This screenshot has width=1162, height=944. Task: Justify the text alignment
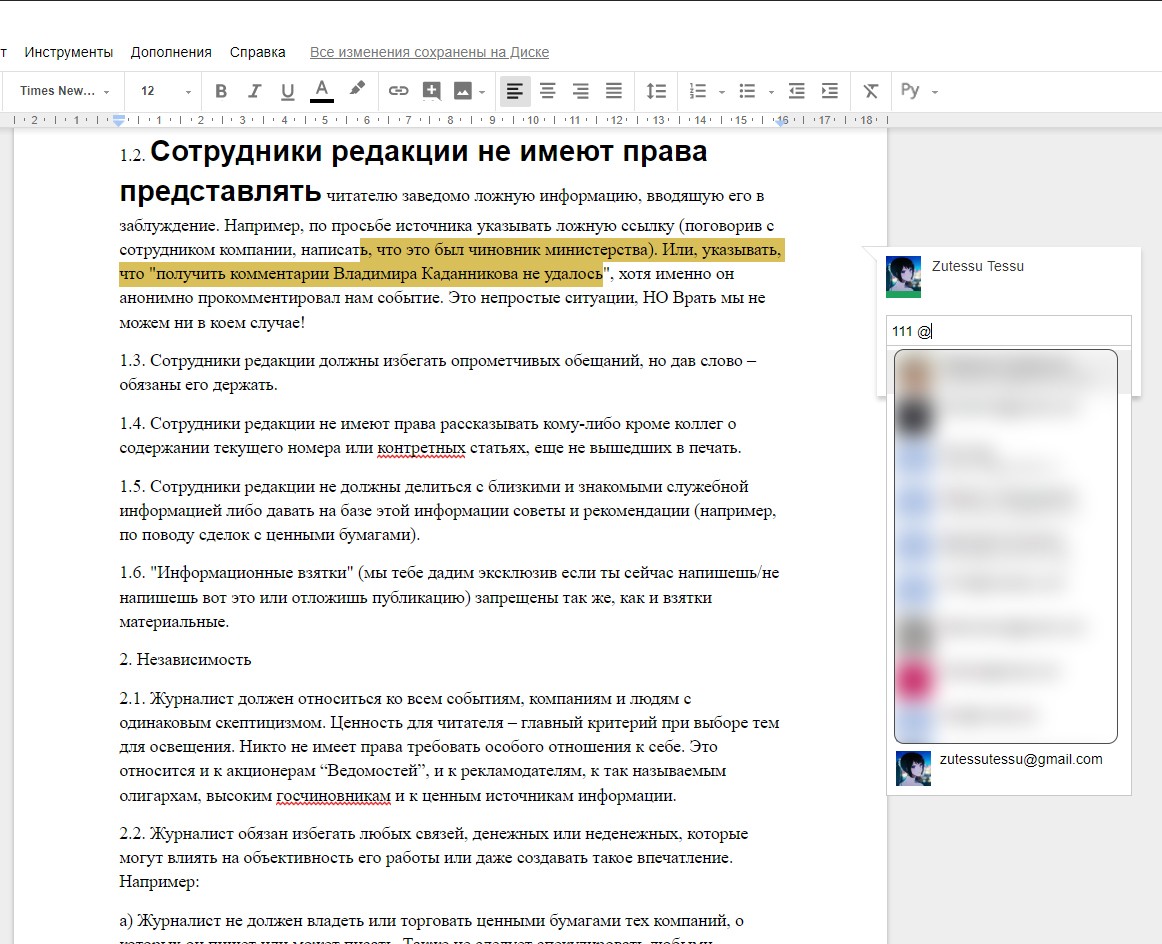pos(614,91)
